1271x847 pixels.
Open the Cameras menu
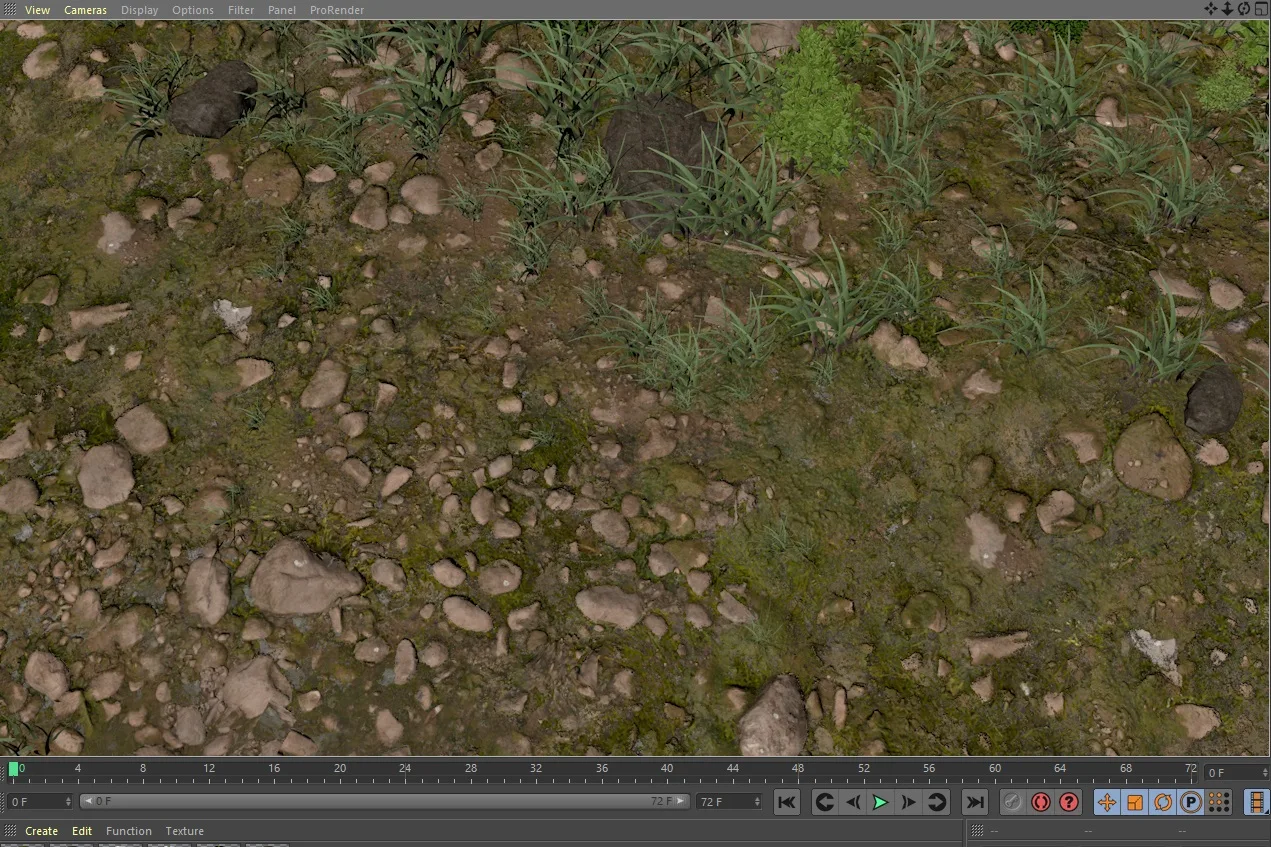(x=85, y=9)
